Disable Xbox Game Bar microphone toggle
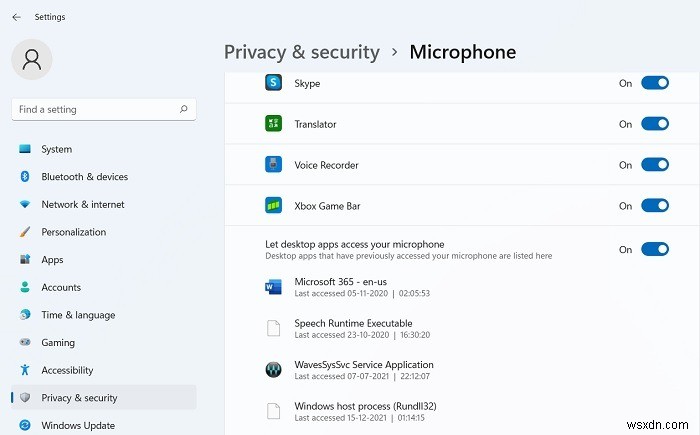This screenshot has width=700, height=435. pyautogui.click(x=655, y=205)
